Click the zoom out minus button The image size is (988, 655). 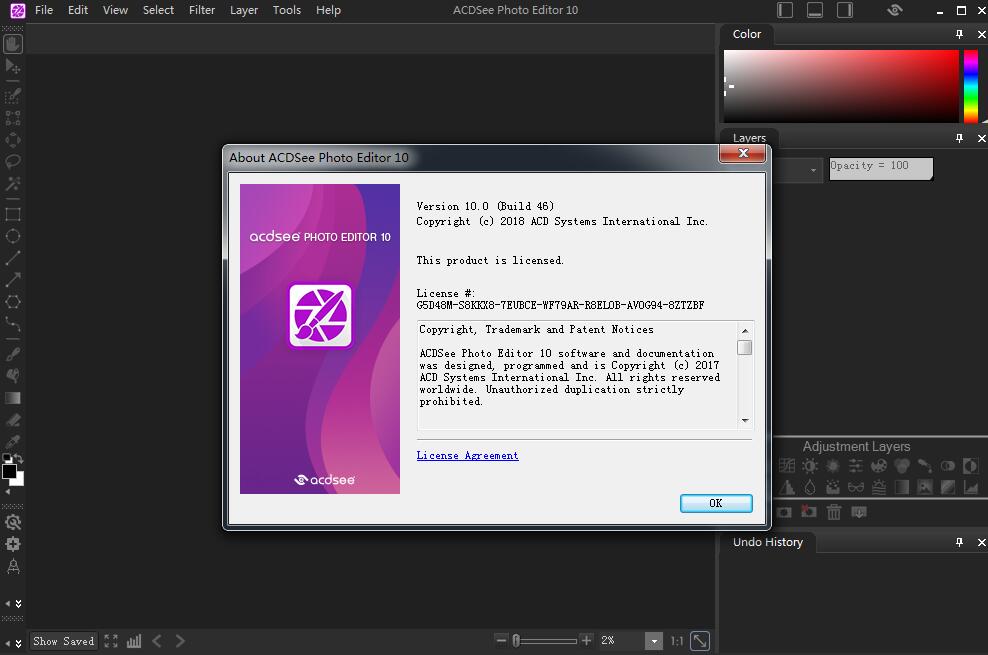tap(501, 641)
